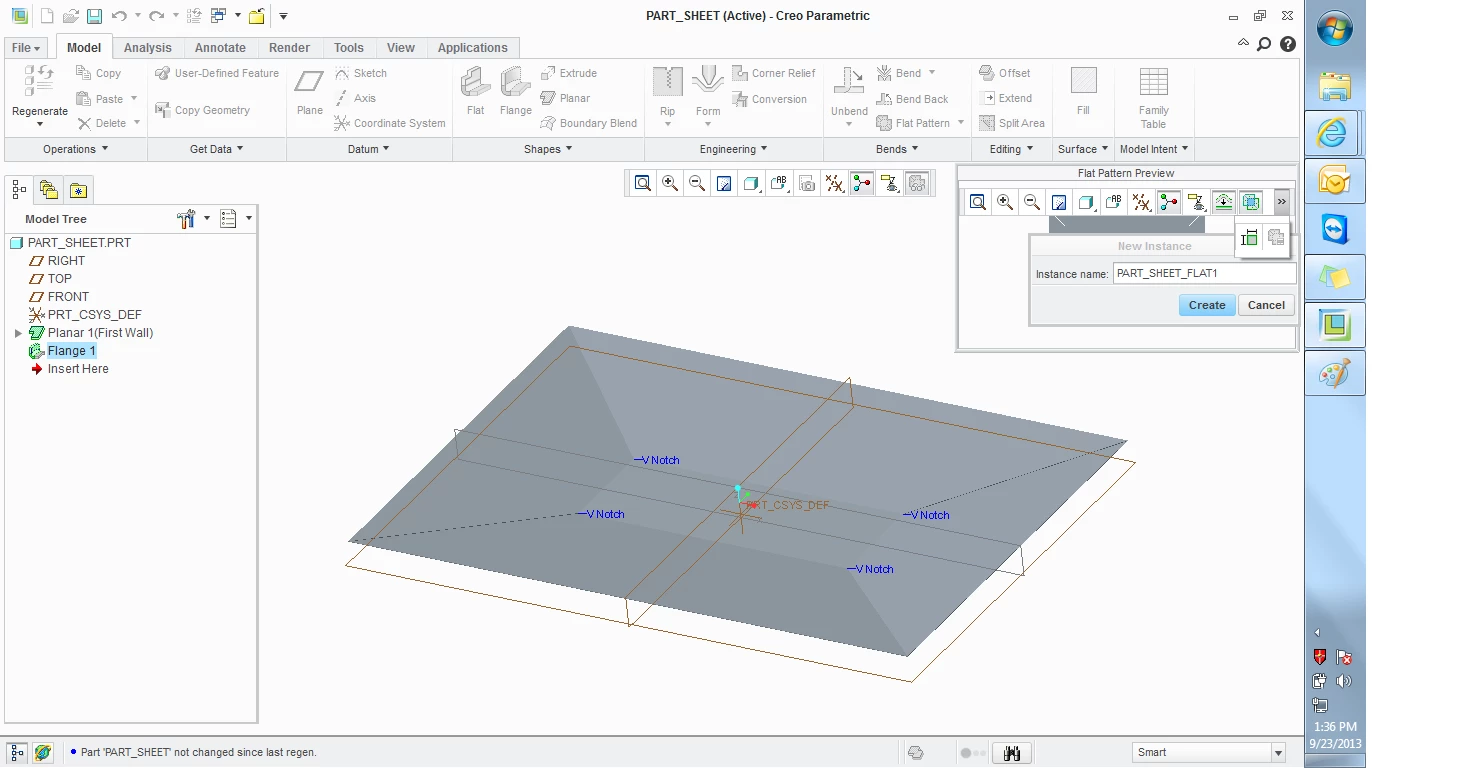Expand the Operations group dropdown
Image resolution: width=1460 pixels, height=768 pixels.
click(76, 149)
